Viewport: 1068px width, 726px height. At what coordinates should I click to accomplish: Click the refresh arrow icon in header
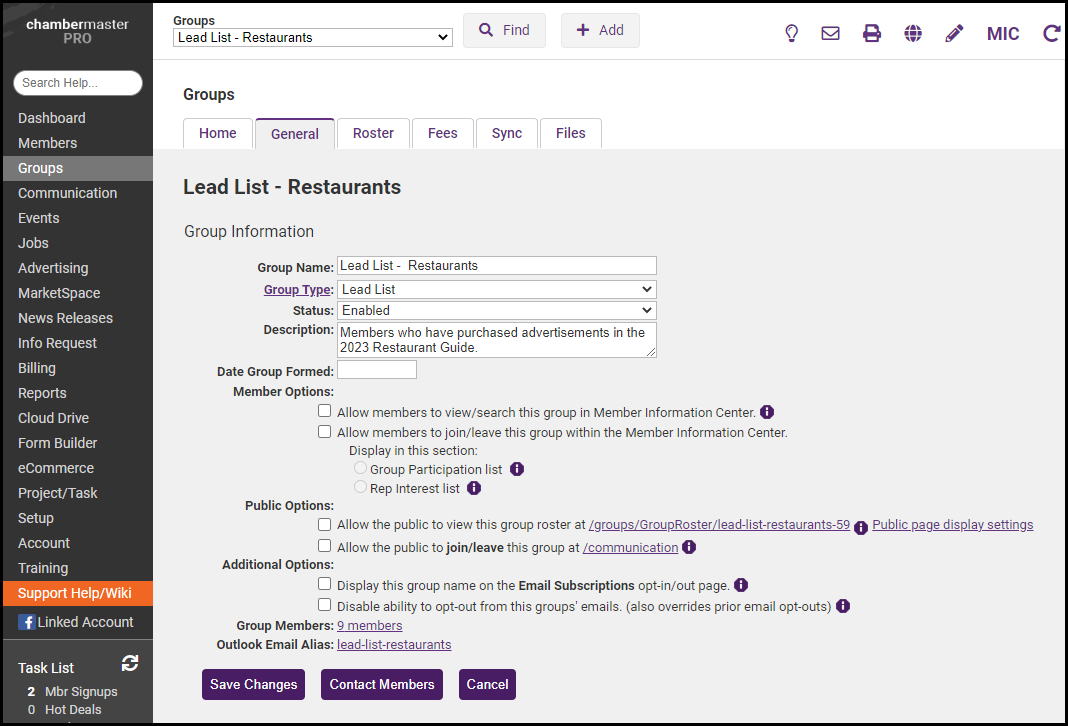(1051, 33)
